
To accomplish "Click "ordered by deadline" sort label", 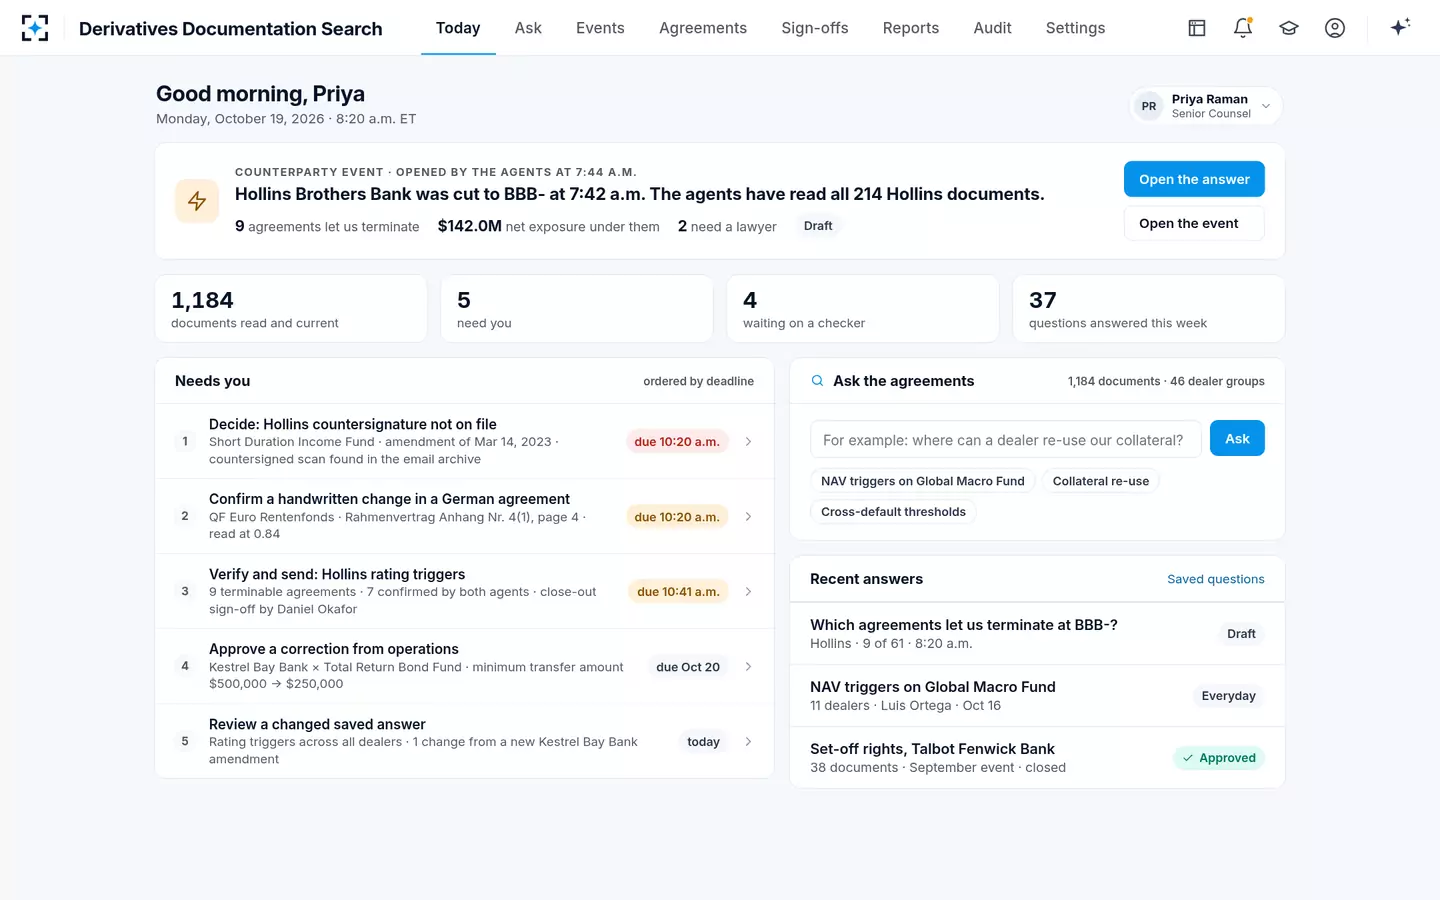I will click(698, 381).
